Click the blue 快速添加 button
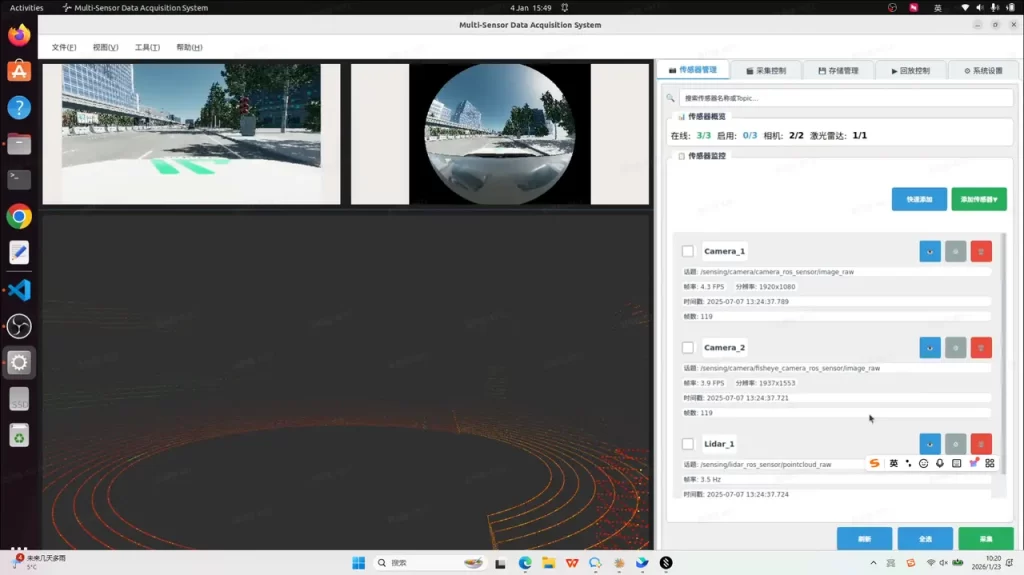The width and height of the screenshot is (1024, 575). pyautogui.click(x=919, y=199)
